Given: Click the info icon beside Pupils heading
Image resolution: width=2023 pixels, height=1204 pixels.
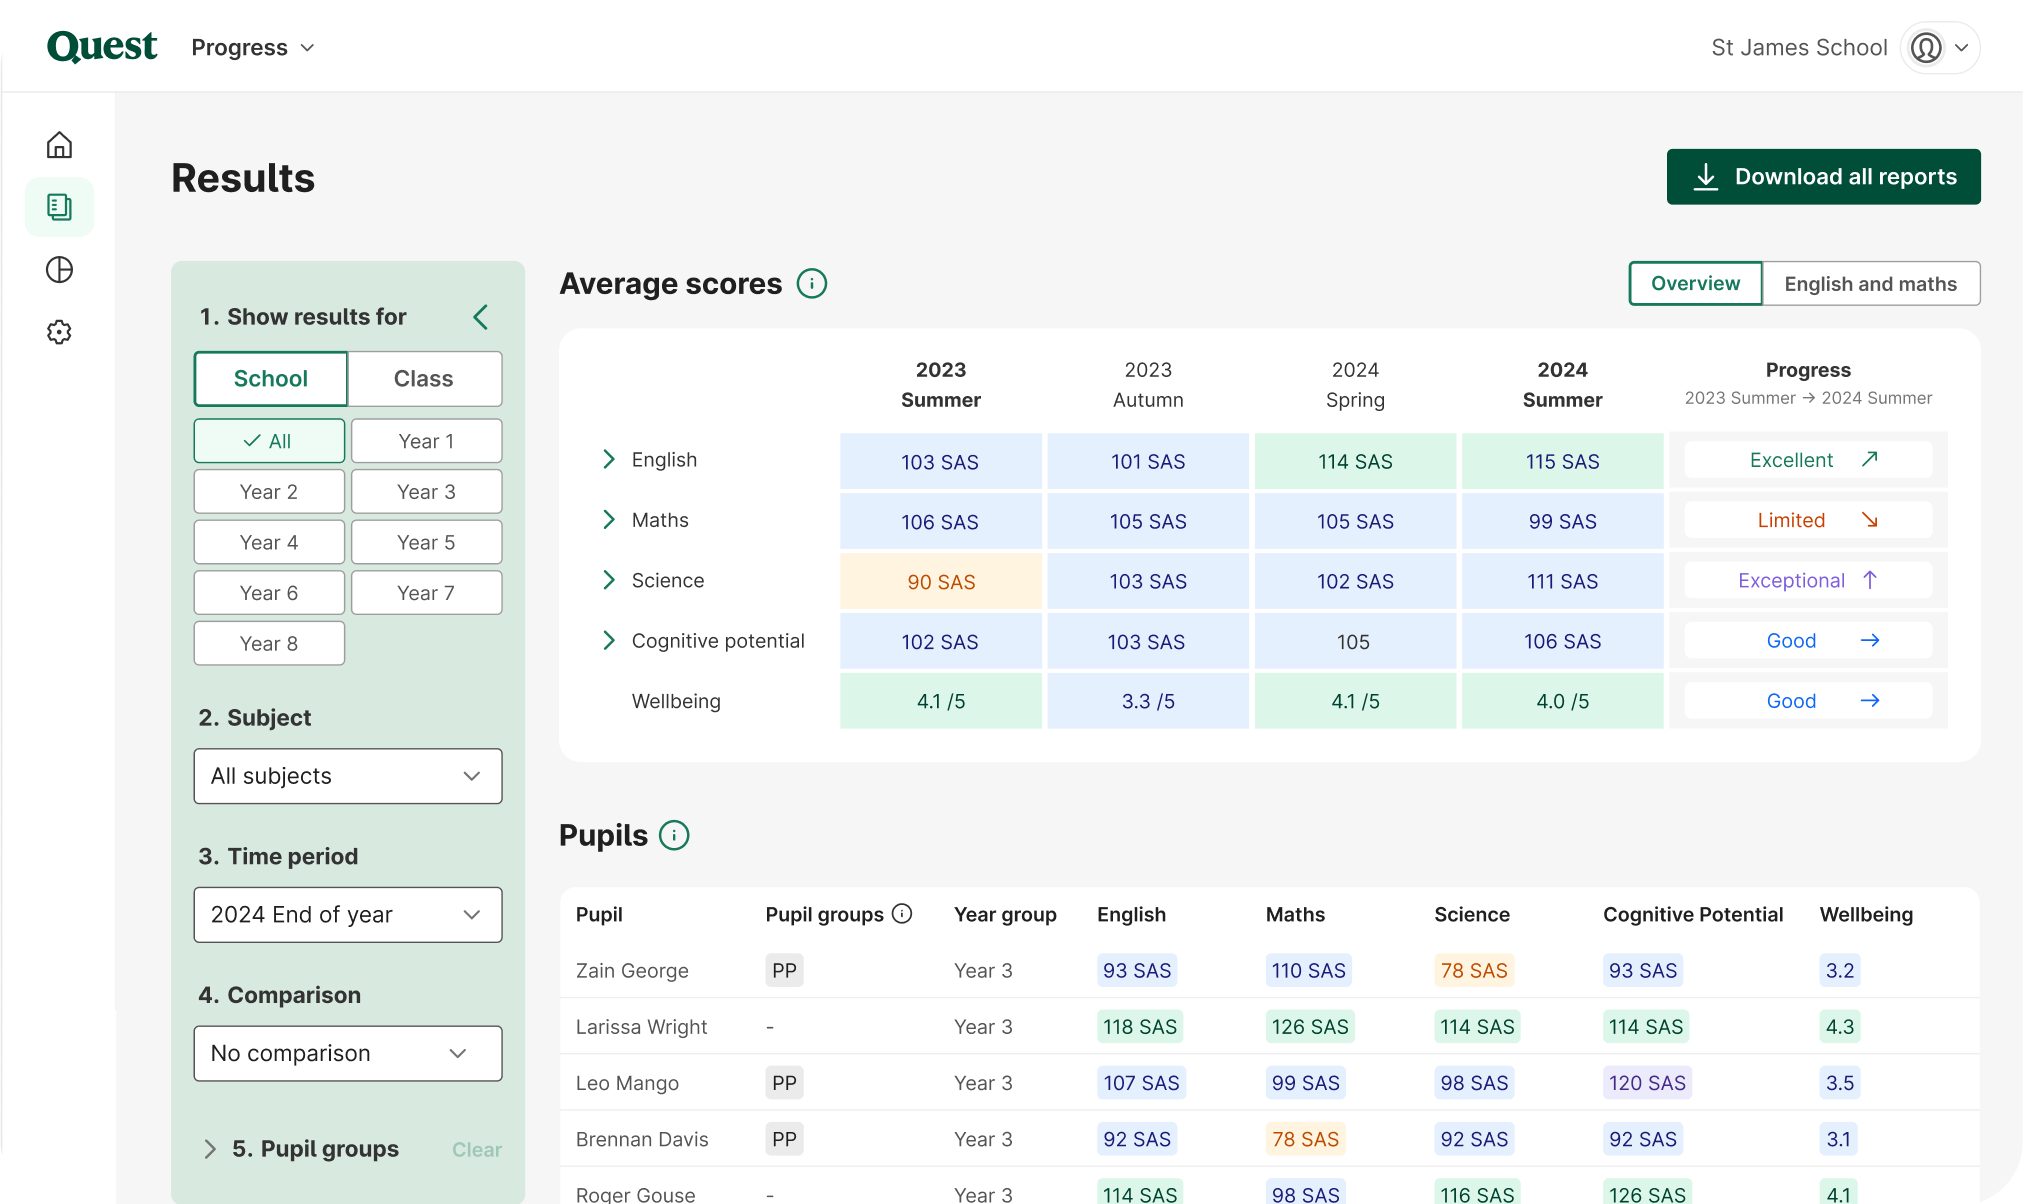Looking at the screenshot, I should tap(674, 836).
